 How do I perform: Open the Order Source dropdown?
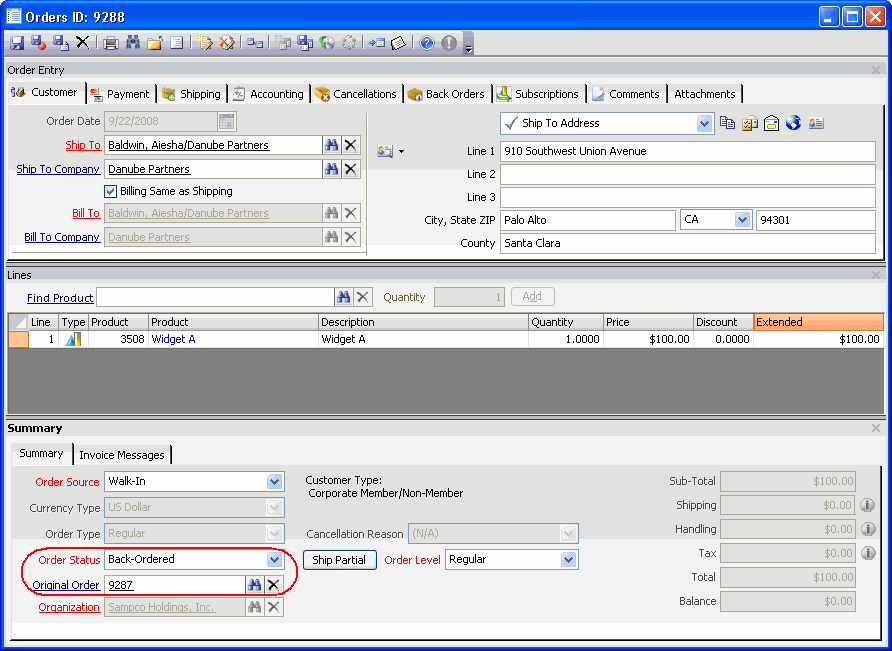pos(274,481)
